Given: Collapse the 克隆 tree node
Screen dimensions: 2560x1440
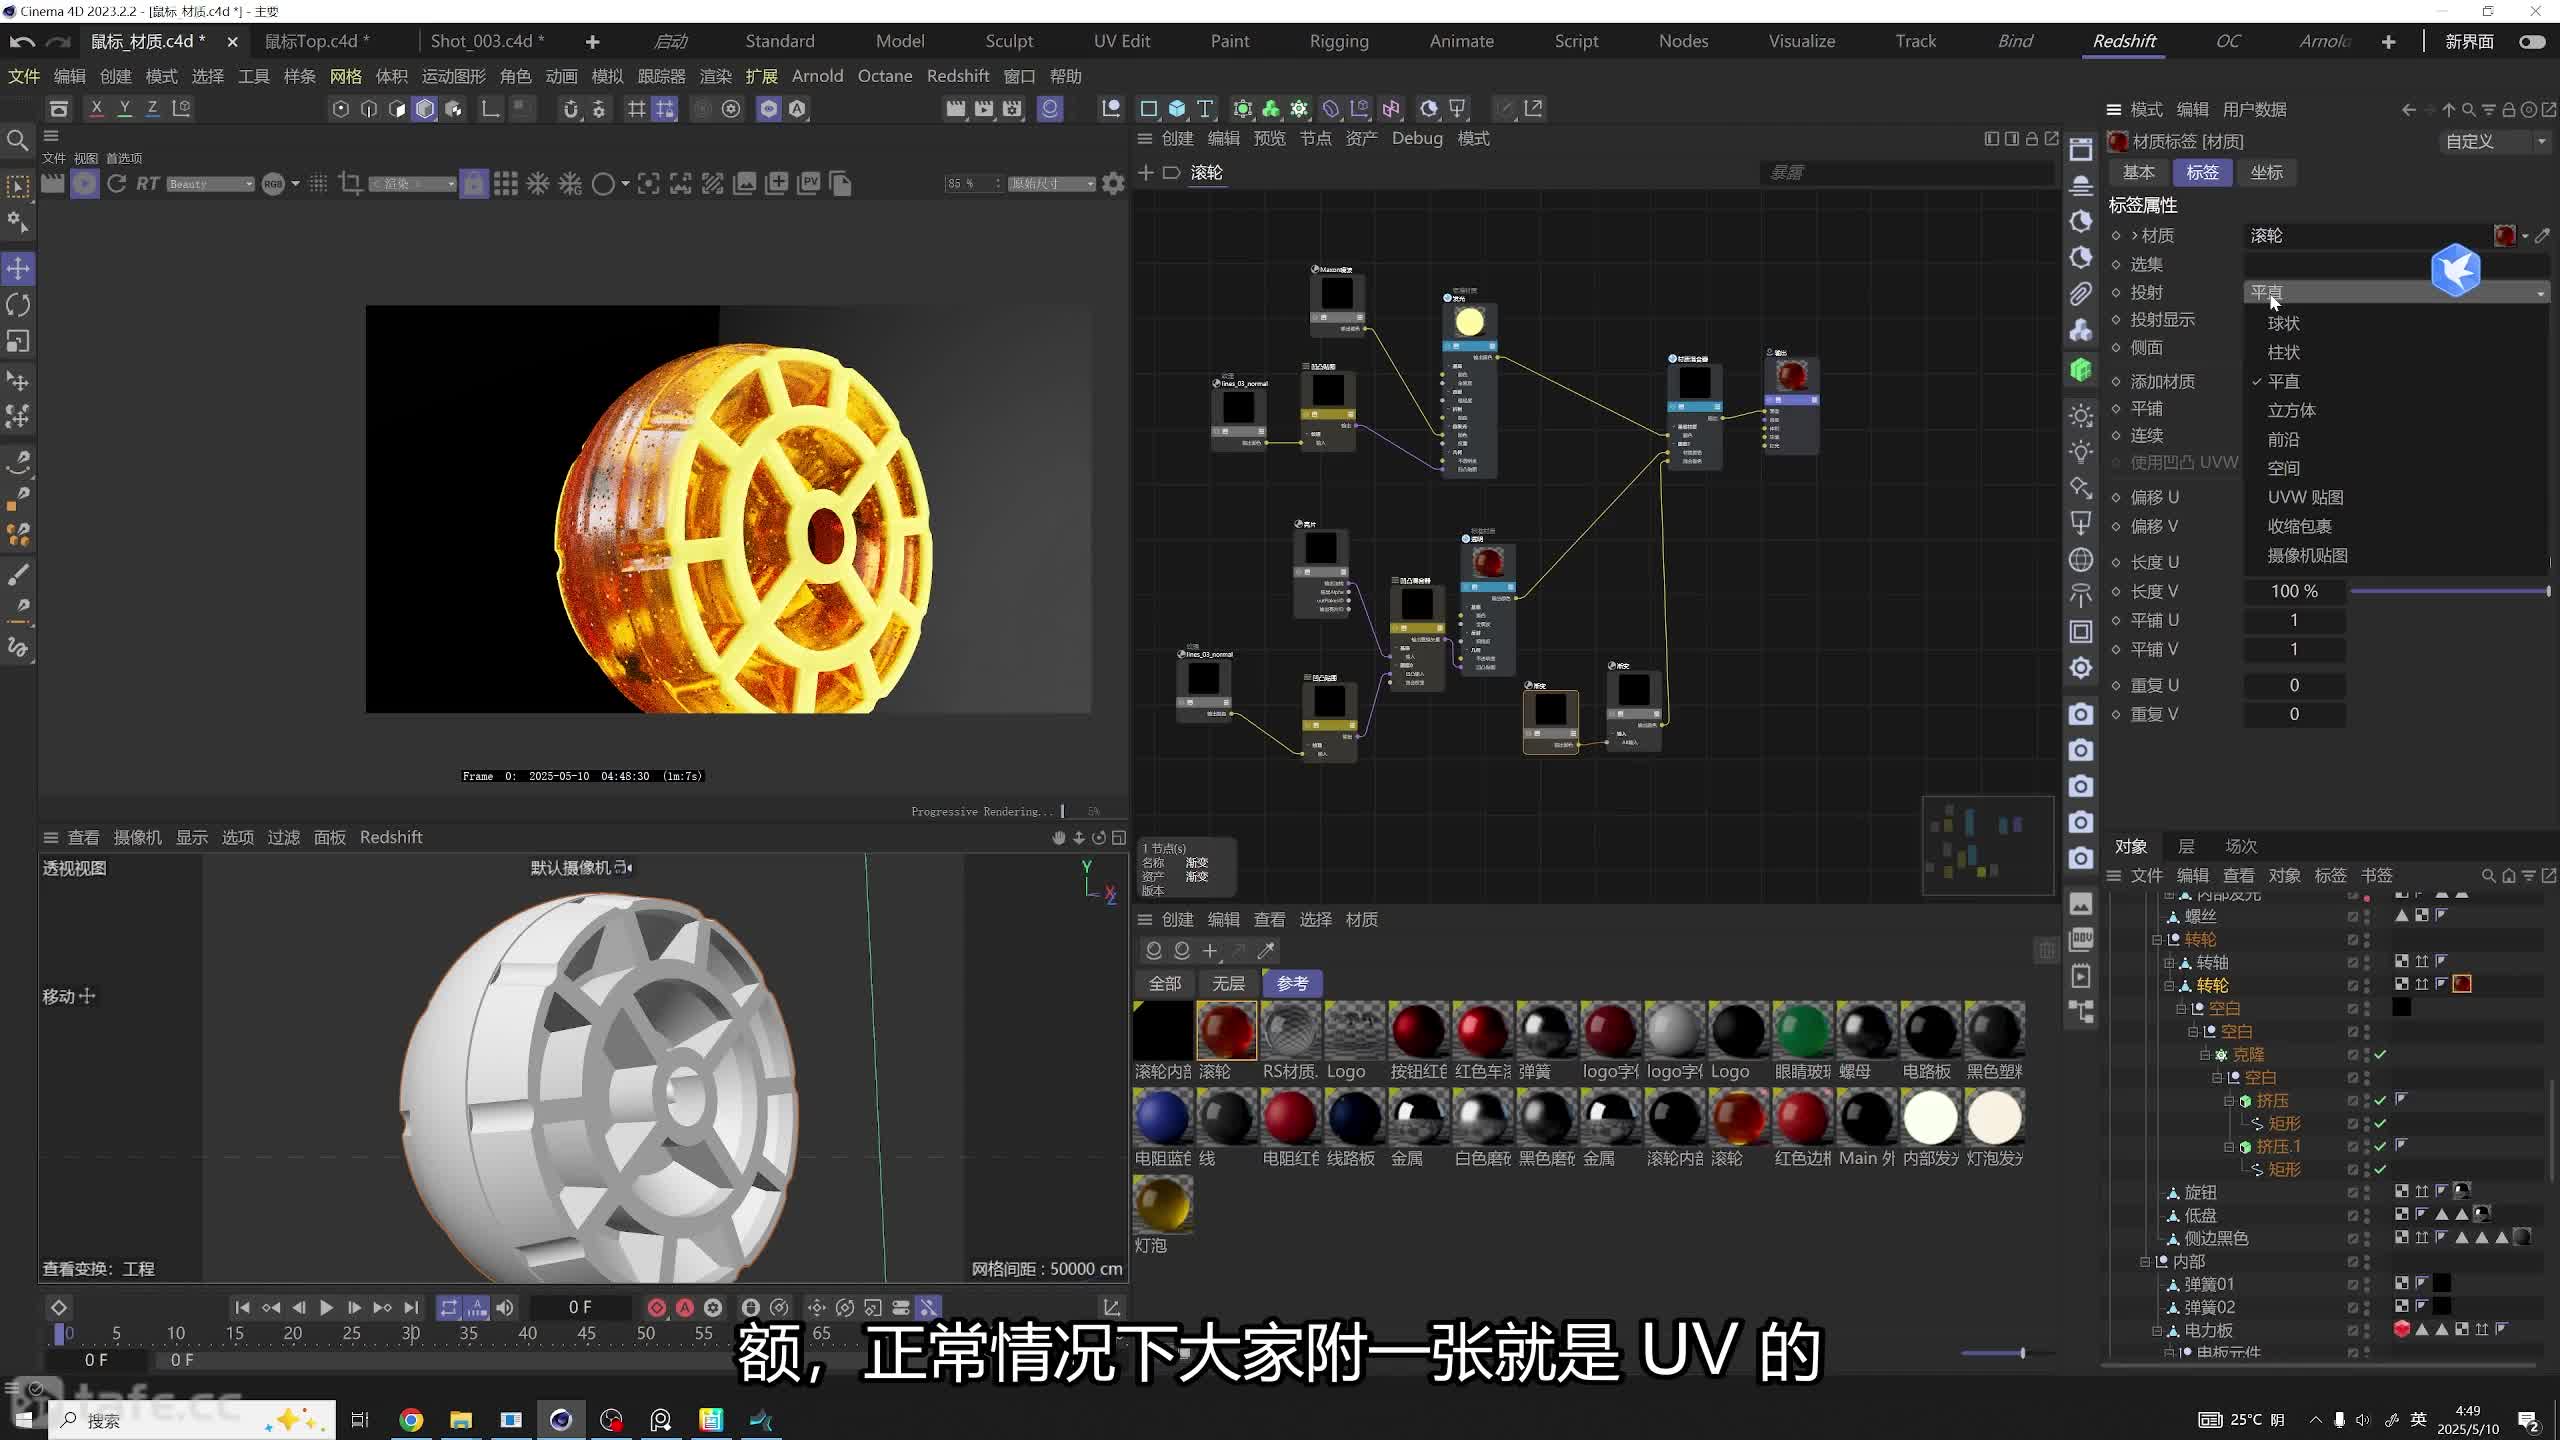Looking at the screenshot, I should pyautogui.click(x=2205, y=1055).
